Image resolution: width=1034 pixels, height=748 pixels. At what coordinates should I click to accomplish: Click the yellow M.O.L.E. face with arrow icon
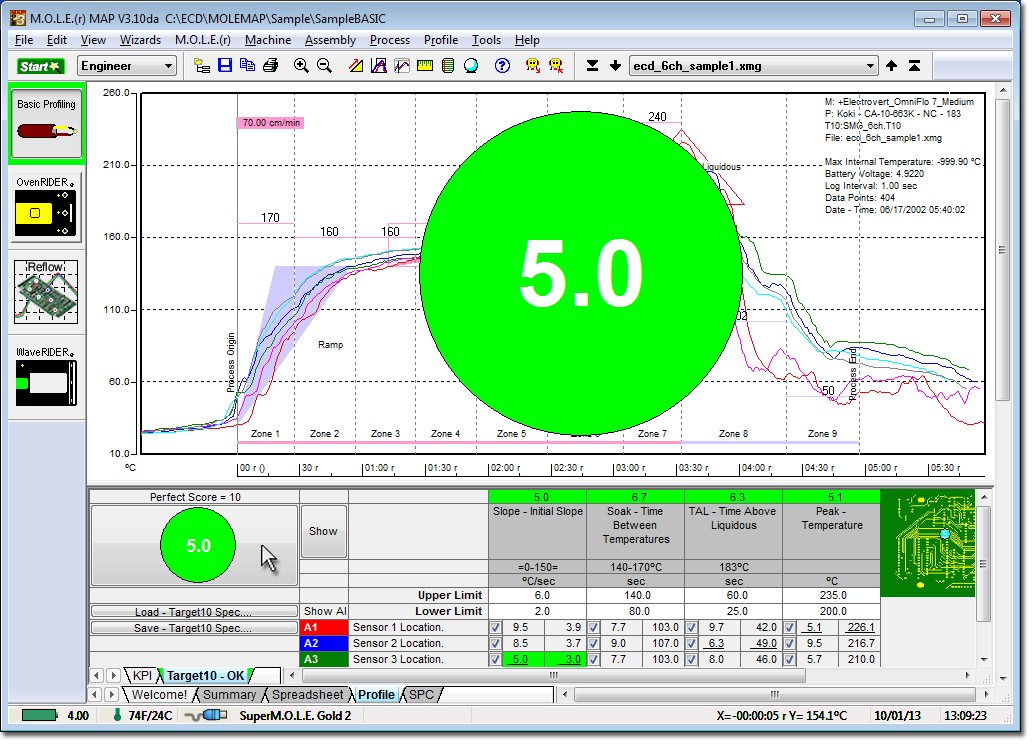coord(533,66)
